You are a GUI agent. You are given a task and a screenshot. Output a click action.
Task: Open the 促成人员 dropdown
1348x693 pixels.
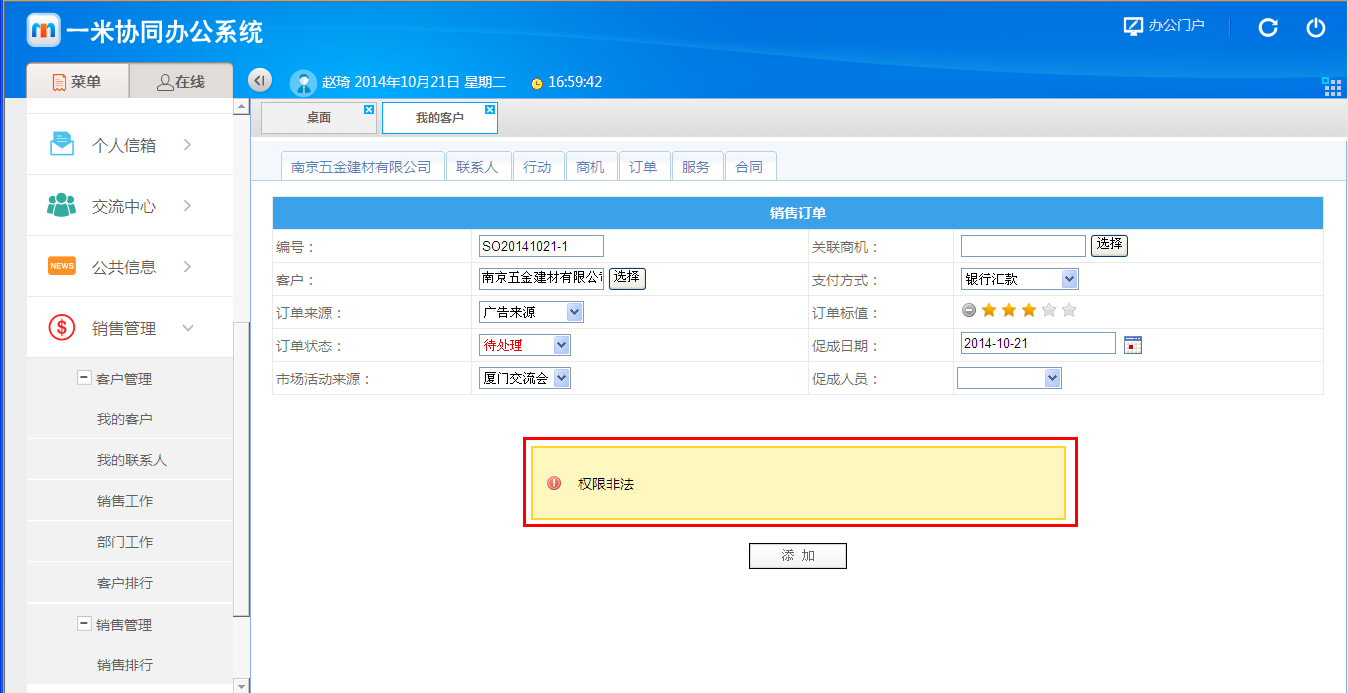[x=1009, y=378]
